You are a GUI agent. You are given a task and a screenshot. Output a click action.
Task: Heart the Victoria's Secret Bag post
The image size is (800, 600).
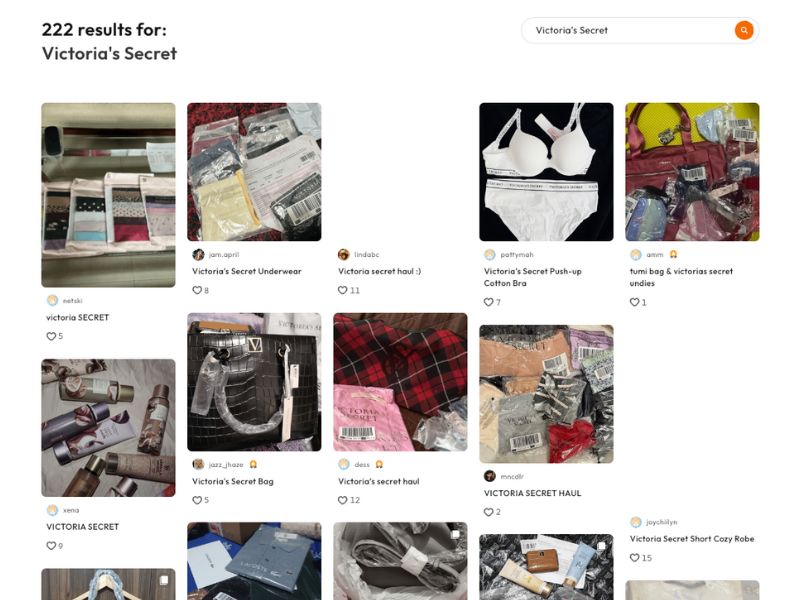tap(197, 500)
